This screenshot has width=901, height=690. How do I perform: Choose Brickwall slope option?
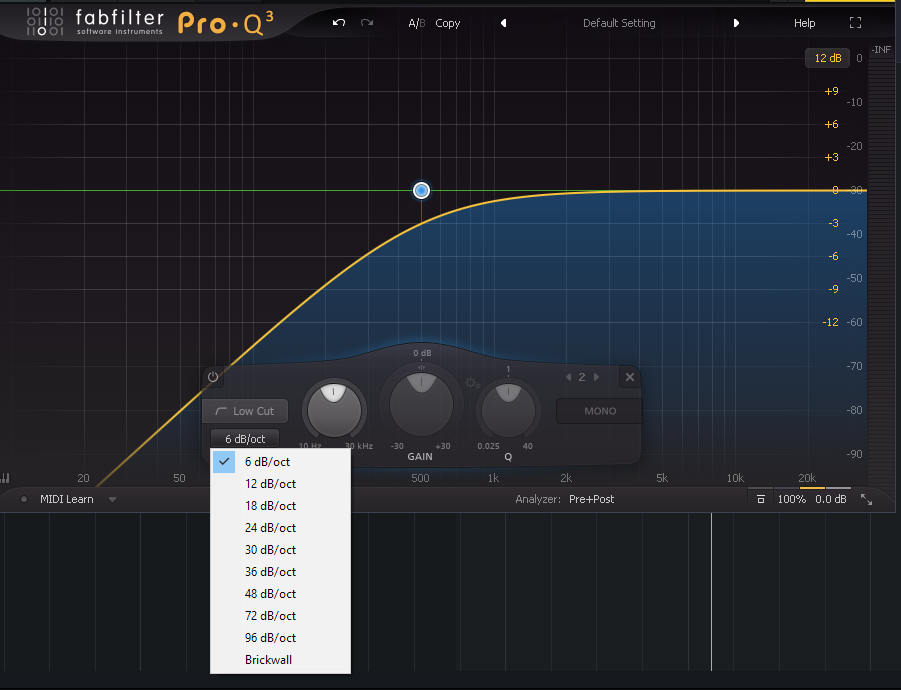(x=280, y=660)
